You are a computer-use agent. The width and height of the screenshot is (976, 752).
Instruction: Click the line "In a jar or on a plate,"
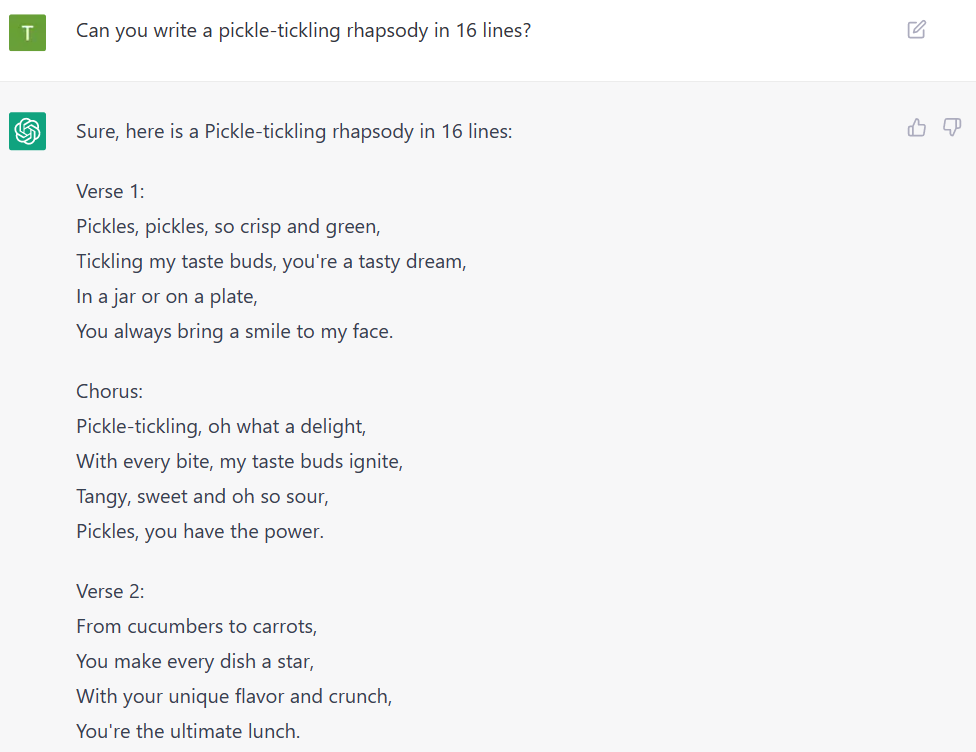pos(167,296)
